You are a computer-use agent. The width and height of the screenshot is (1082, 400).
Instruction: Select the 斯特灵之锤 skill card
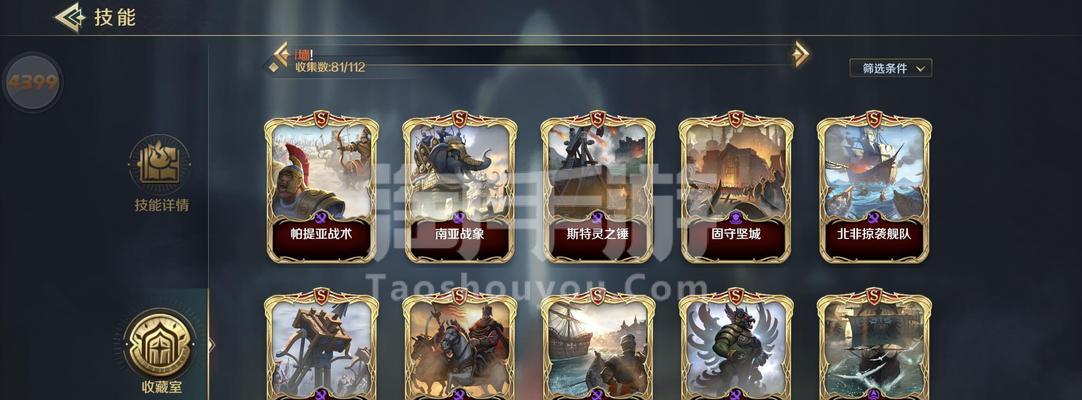pyautogui.click(x=598, y=188)
